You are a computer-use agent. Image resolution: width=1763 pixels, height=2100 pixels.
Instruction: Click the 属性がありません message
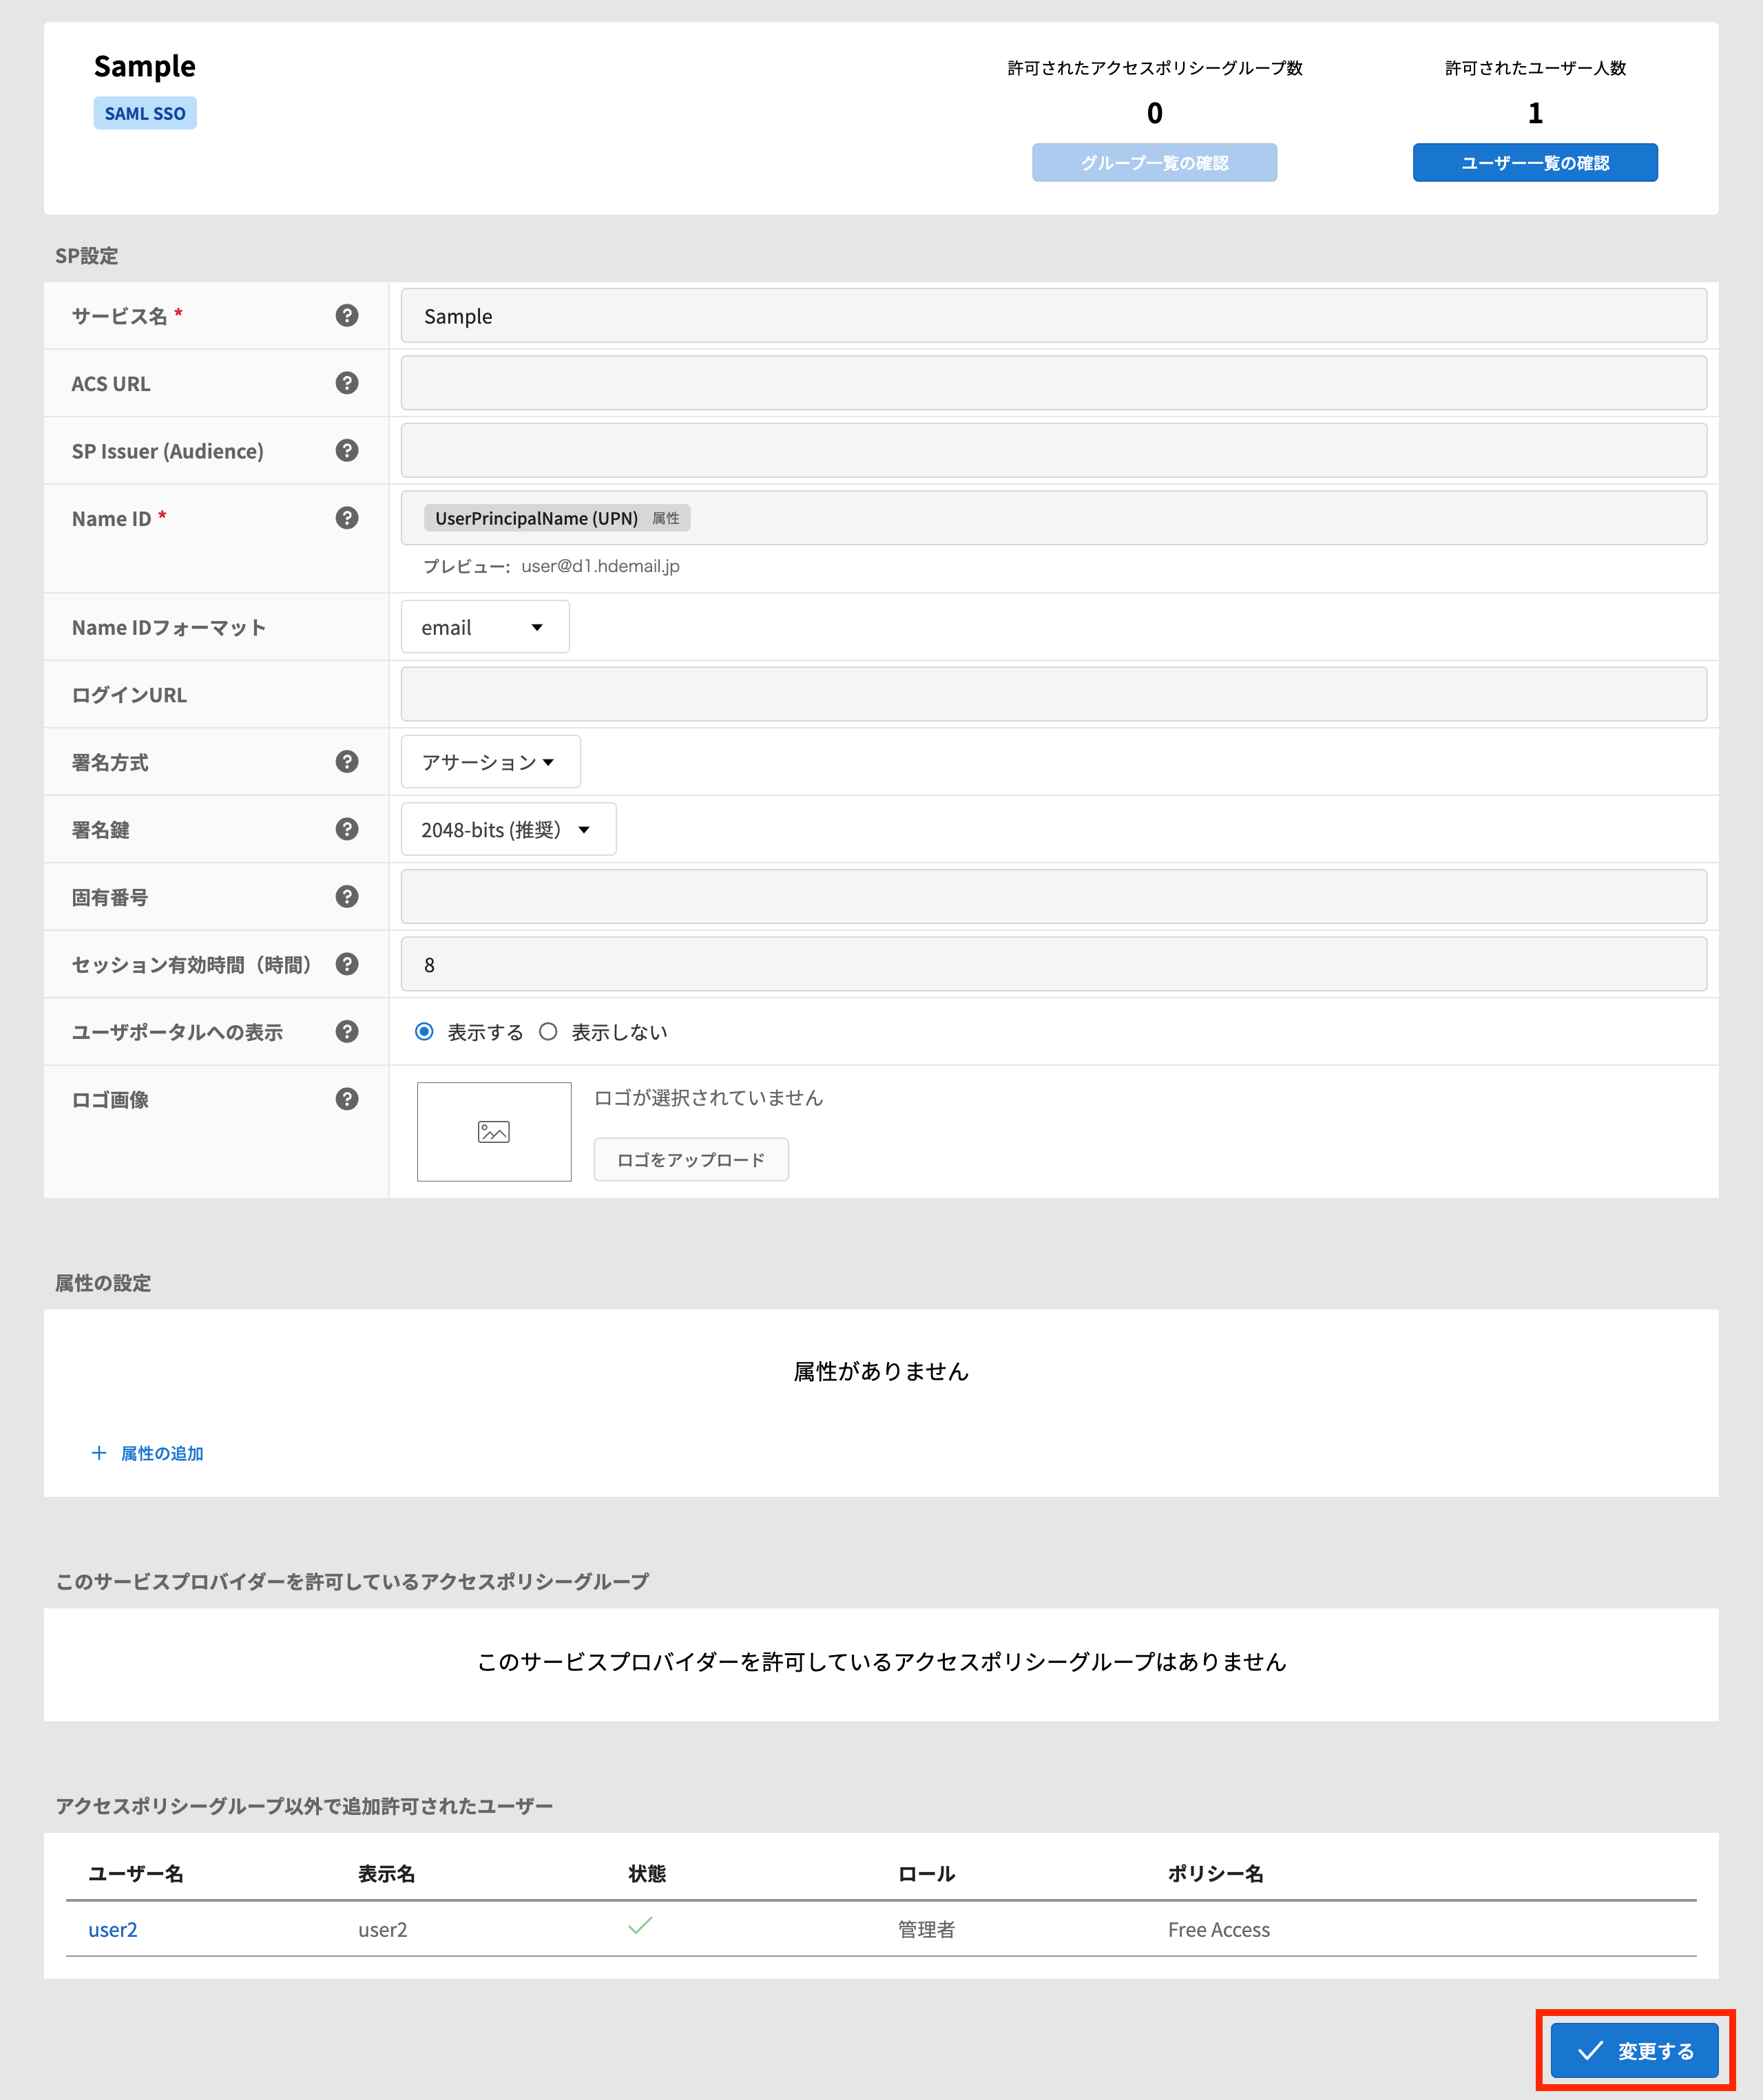tap(881, 1372)
